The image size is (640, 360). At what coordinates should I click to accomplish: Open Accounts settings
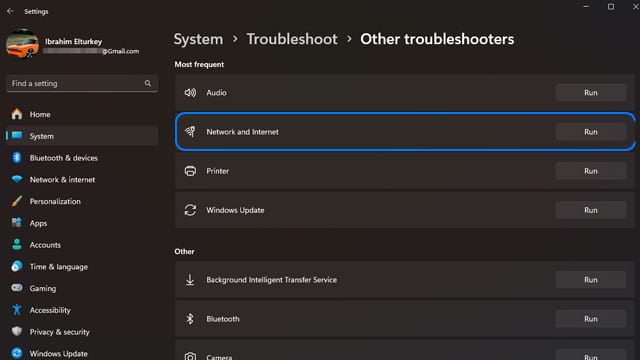(x=82, y=245)
